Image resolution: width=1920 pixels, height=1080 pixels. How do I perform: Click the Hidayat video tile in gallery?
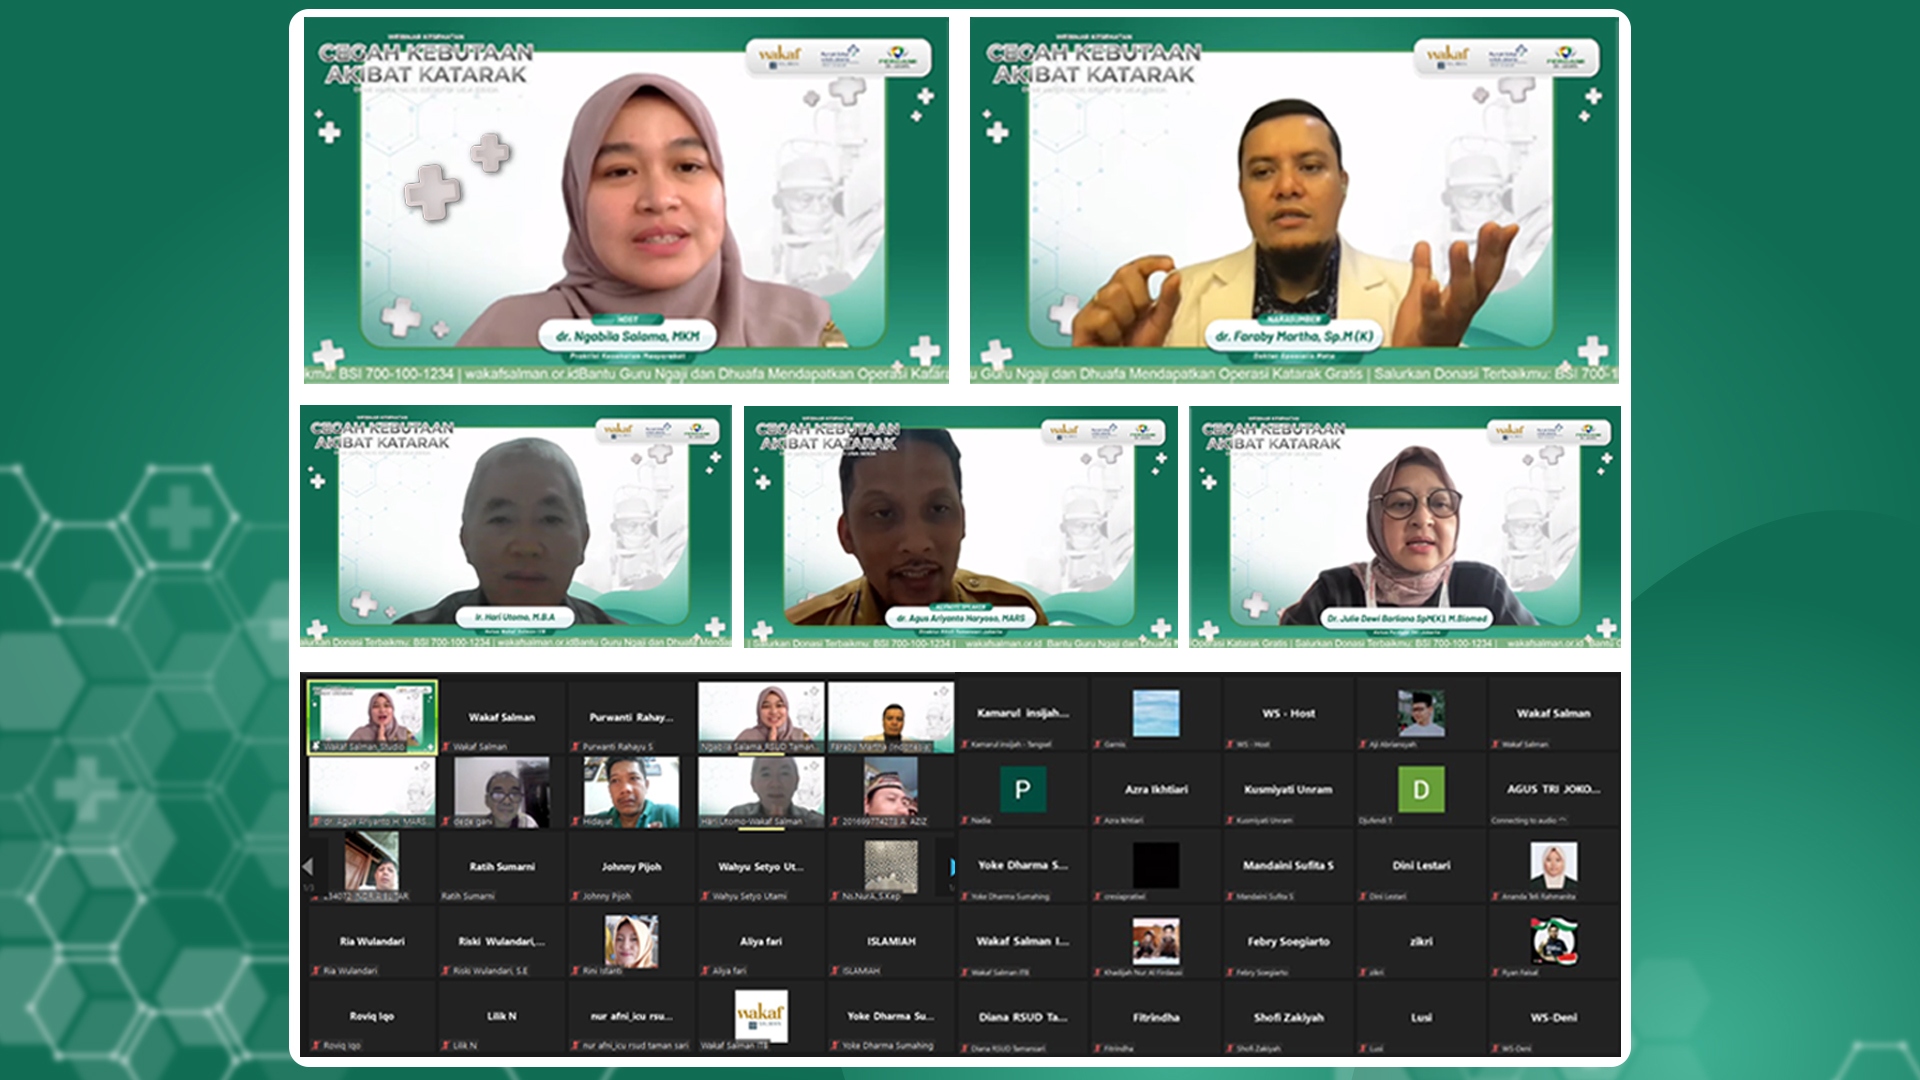631,790
